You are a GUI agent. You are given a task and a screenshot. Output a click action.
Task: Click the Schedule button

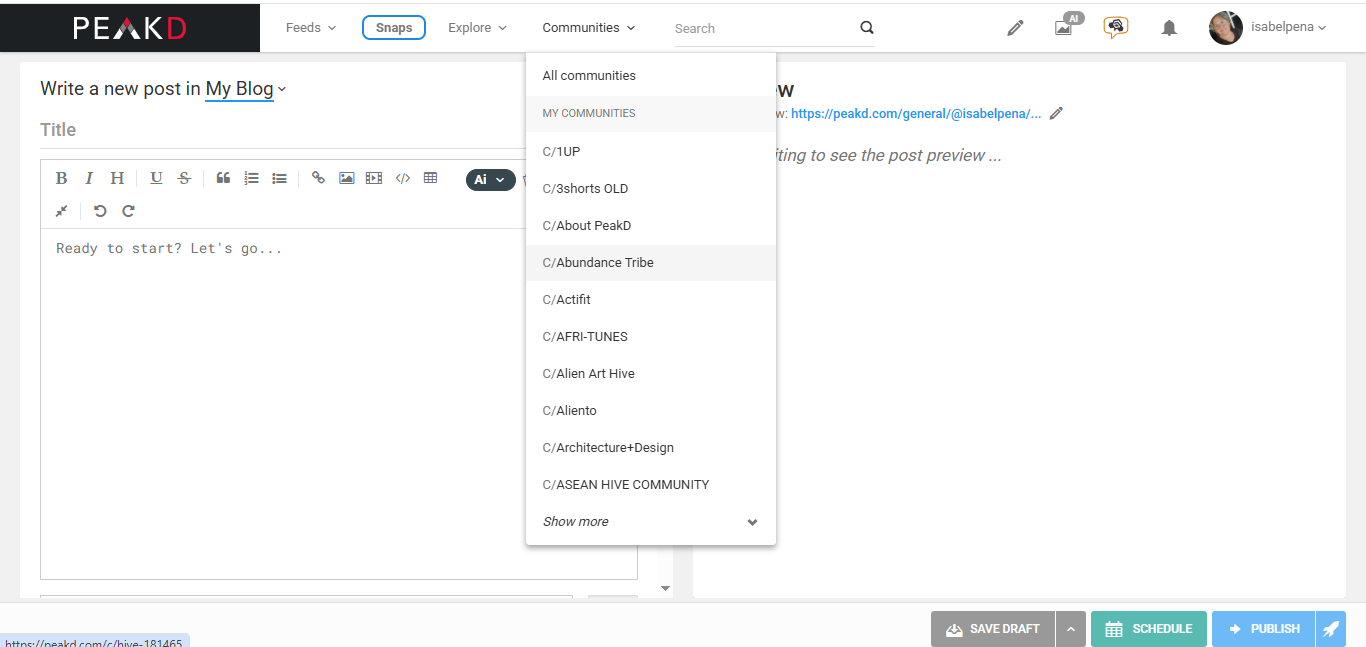(x=1148, y=629)
